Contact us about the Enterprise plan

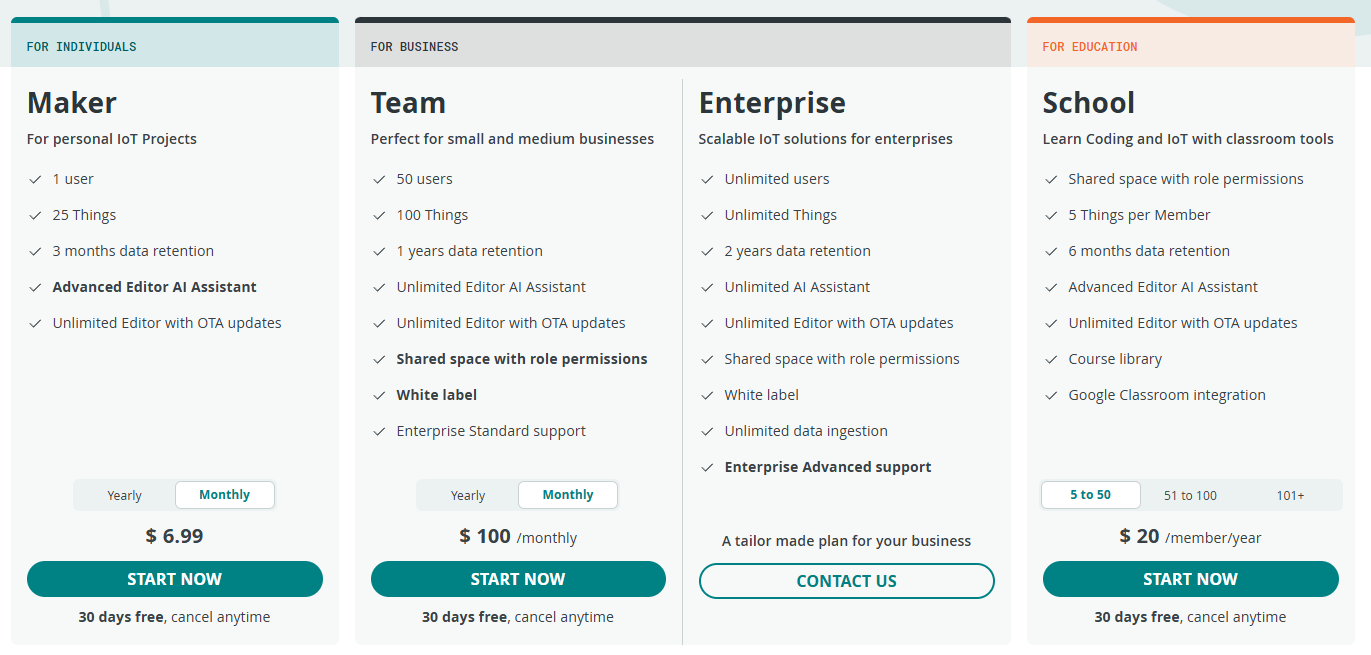[x=847, y=581]
